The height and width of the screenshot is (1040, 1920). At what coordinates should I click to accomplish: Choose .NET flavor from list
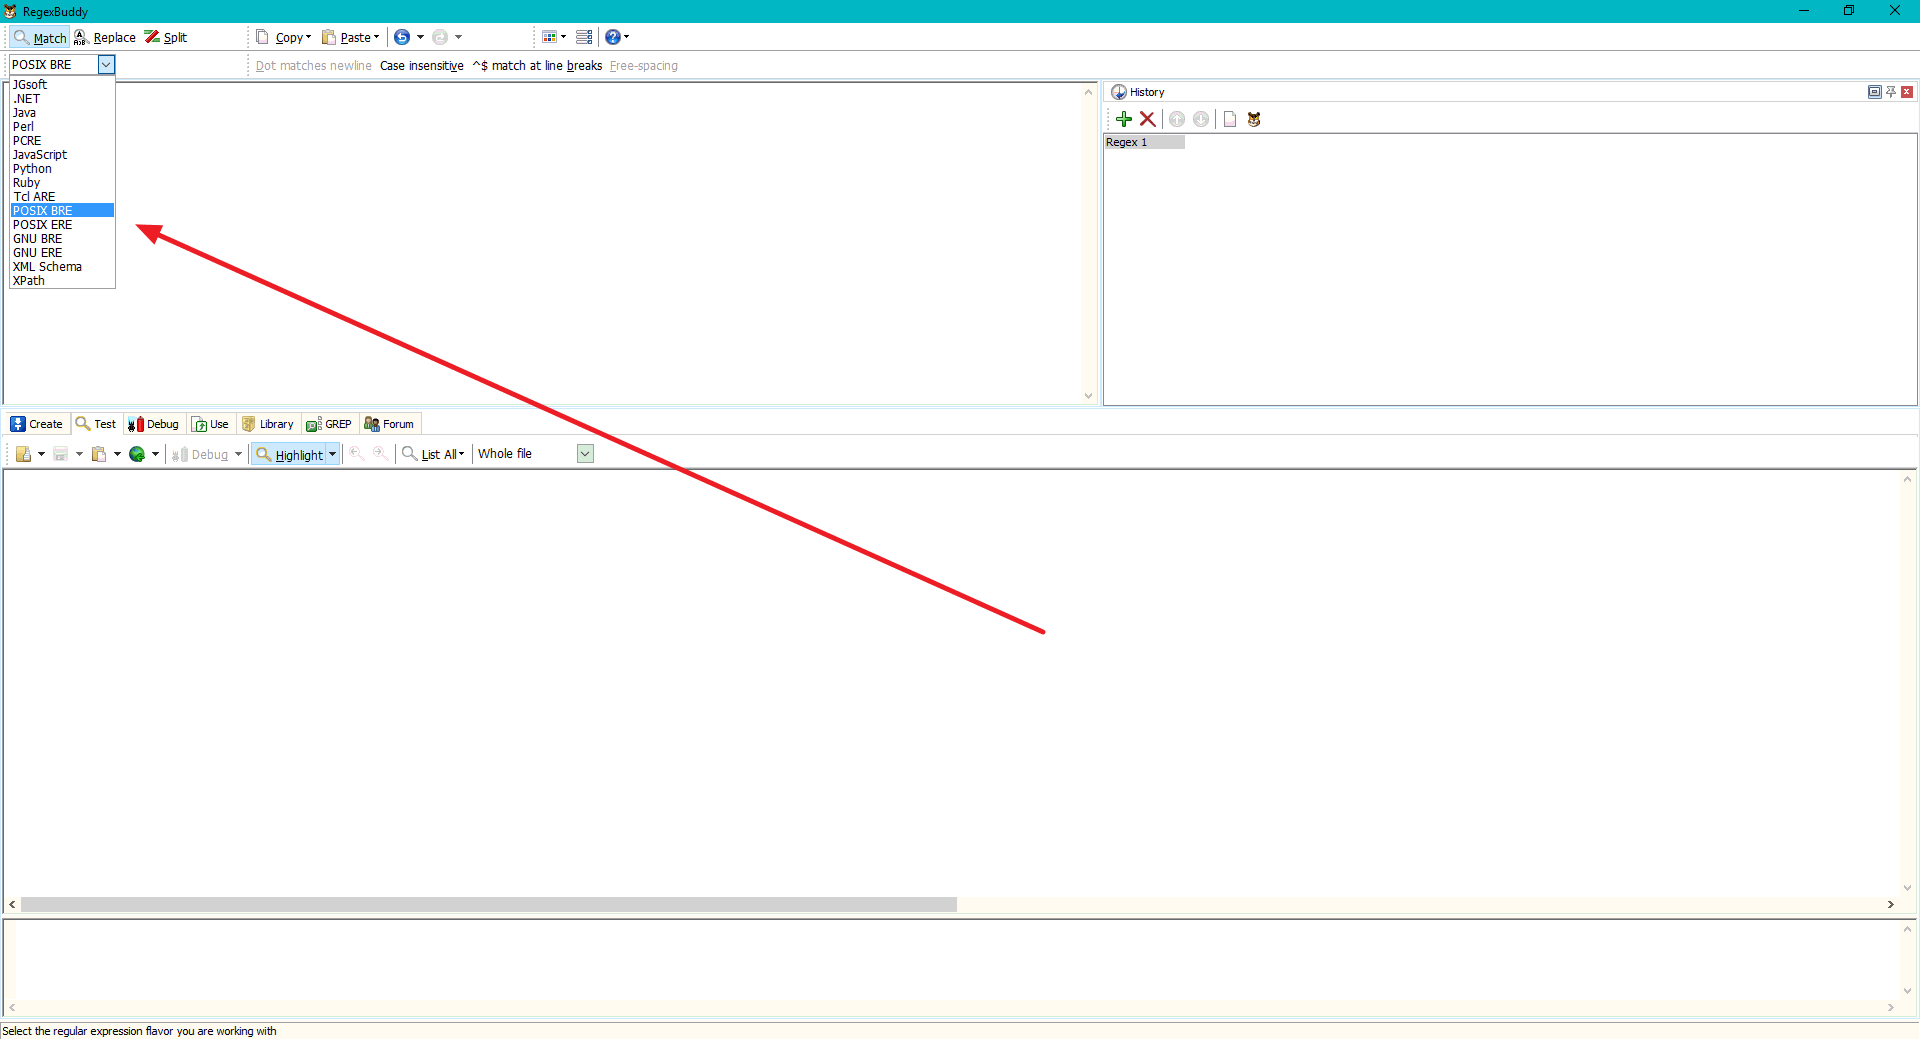(62, 99)
